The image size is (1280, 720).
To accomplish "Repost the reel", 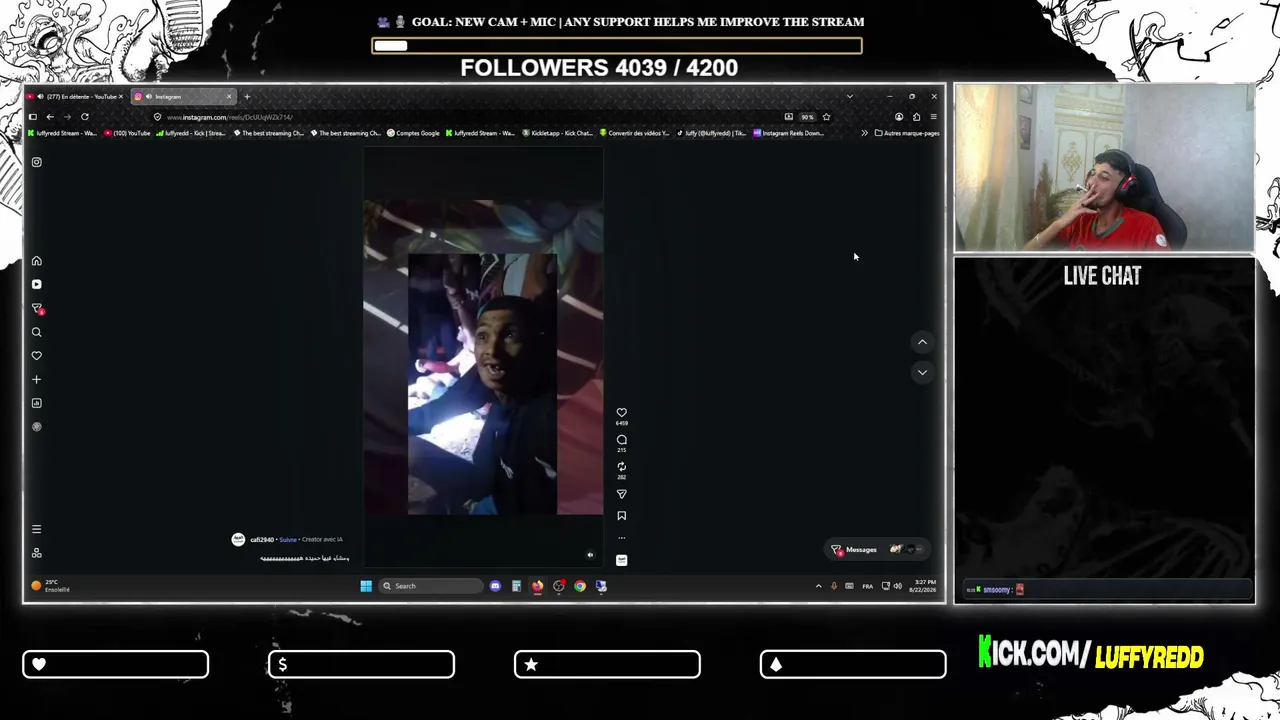I will coord(621,467).
